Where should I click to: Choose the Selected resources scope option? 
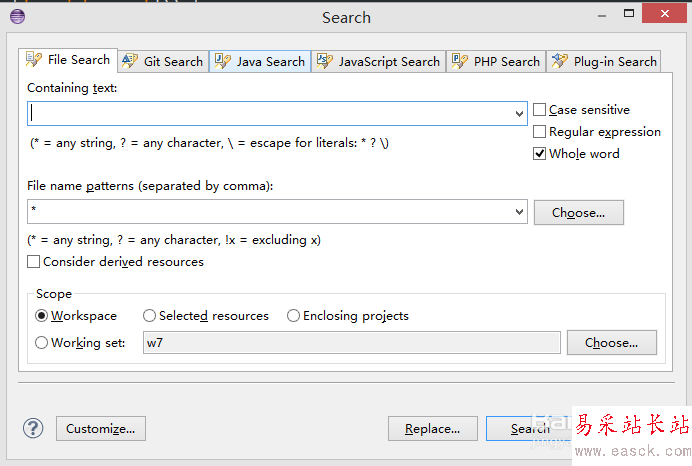[150, 316]
